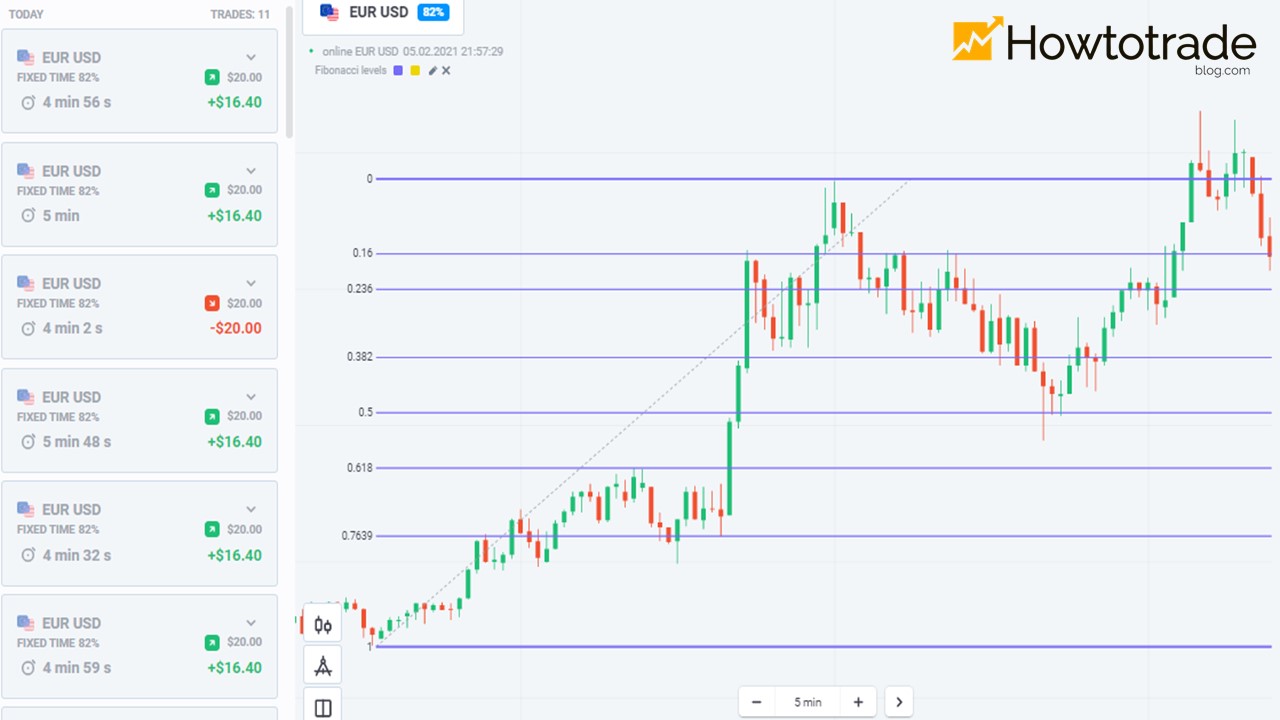
Task: Click the flag icon on the 5 min trade
Action: coord(26,171)
